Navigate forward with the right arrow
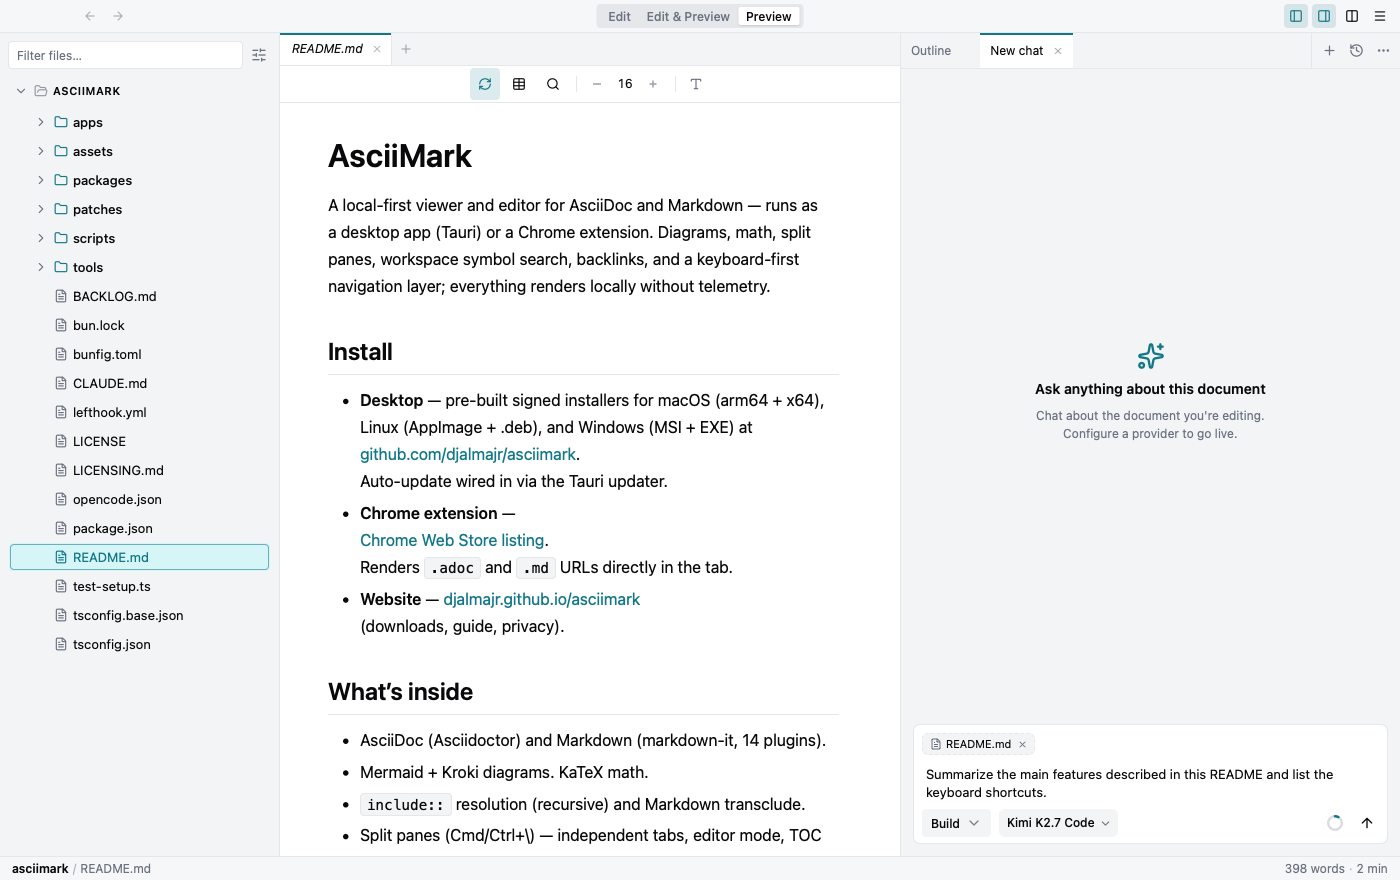Screen dimensions: 1400x880 [x=118, y=16]
